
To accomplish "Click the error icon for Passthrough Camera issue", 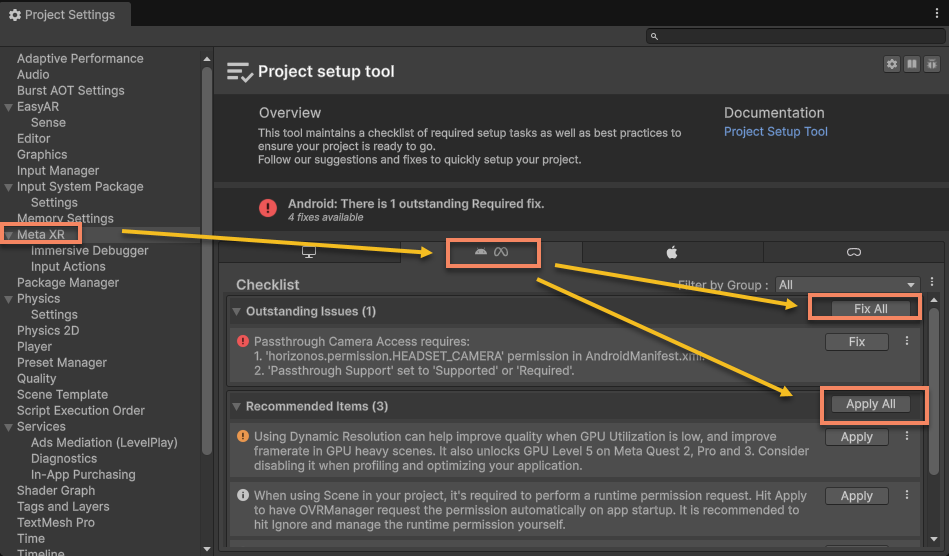I will point(243,341).
